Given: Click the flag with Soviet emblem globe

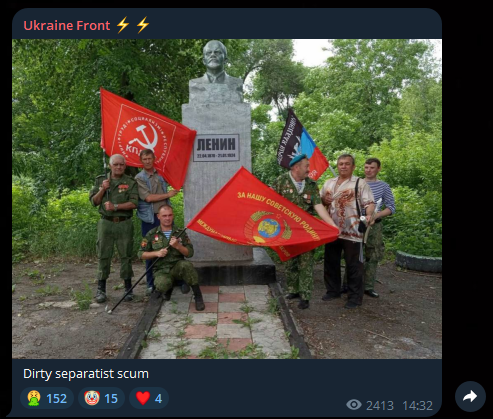Looking at the screenshot, I should [x=263, y=214].
